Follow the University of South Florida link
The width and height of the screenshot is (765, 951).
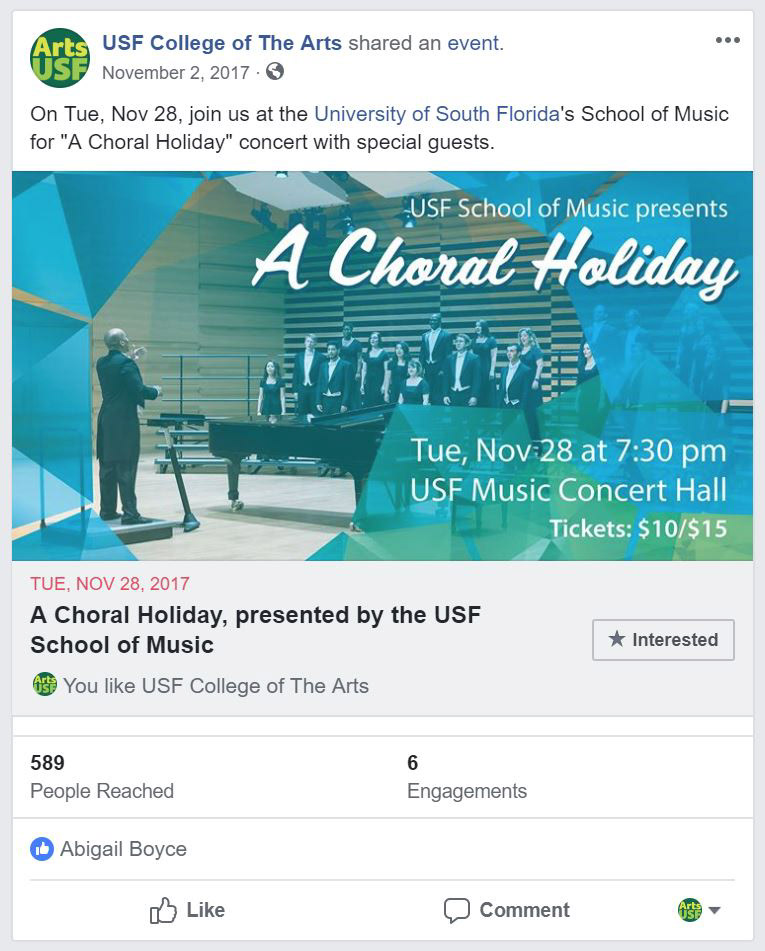point(436,114)
